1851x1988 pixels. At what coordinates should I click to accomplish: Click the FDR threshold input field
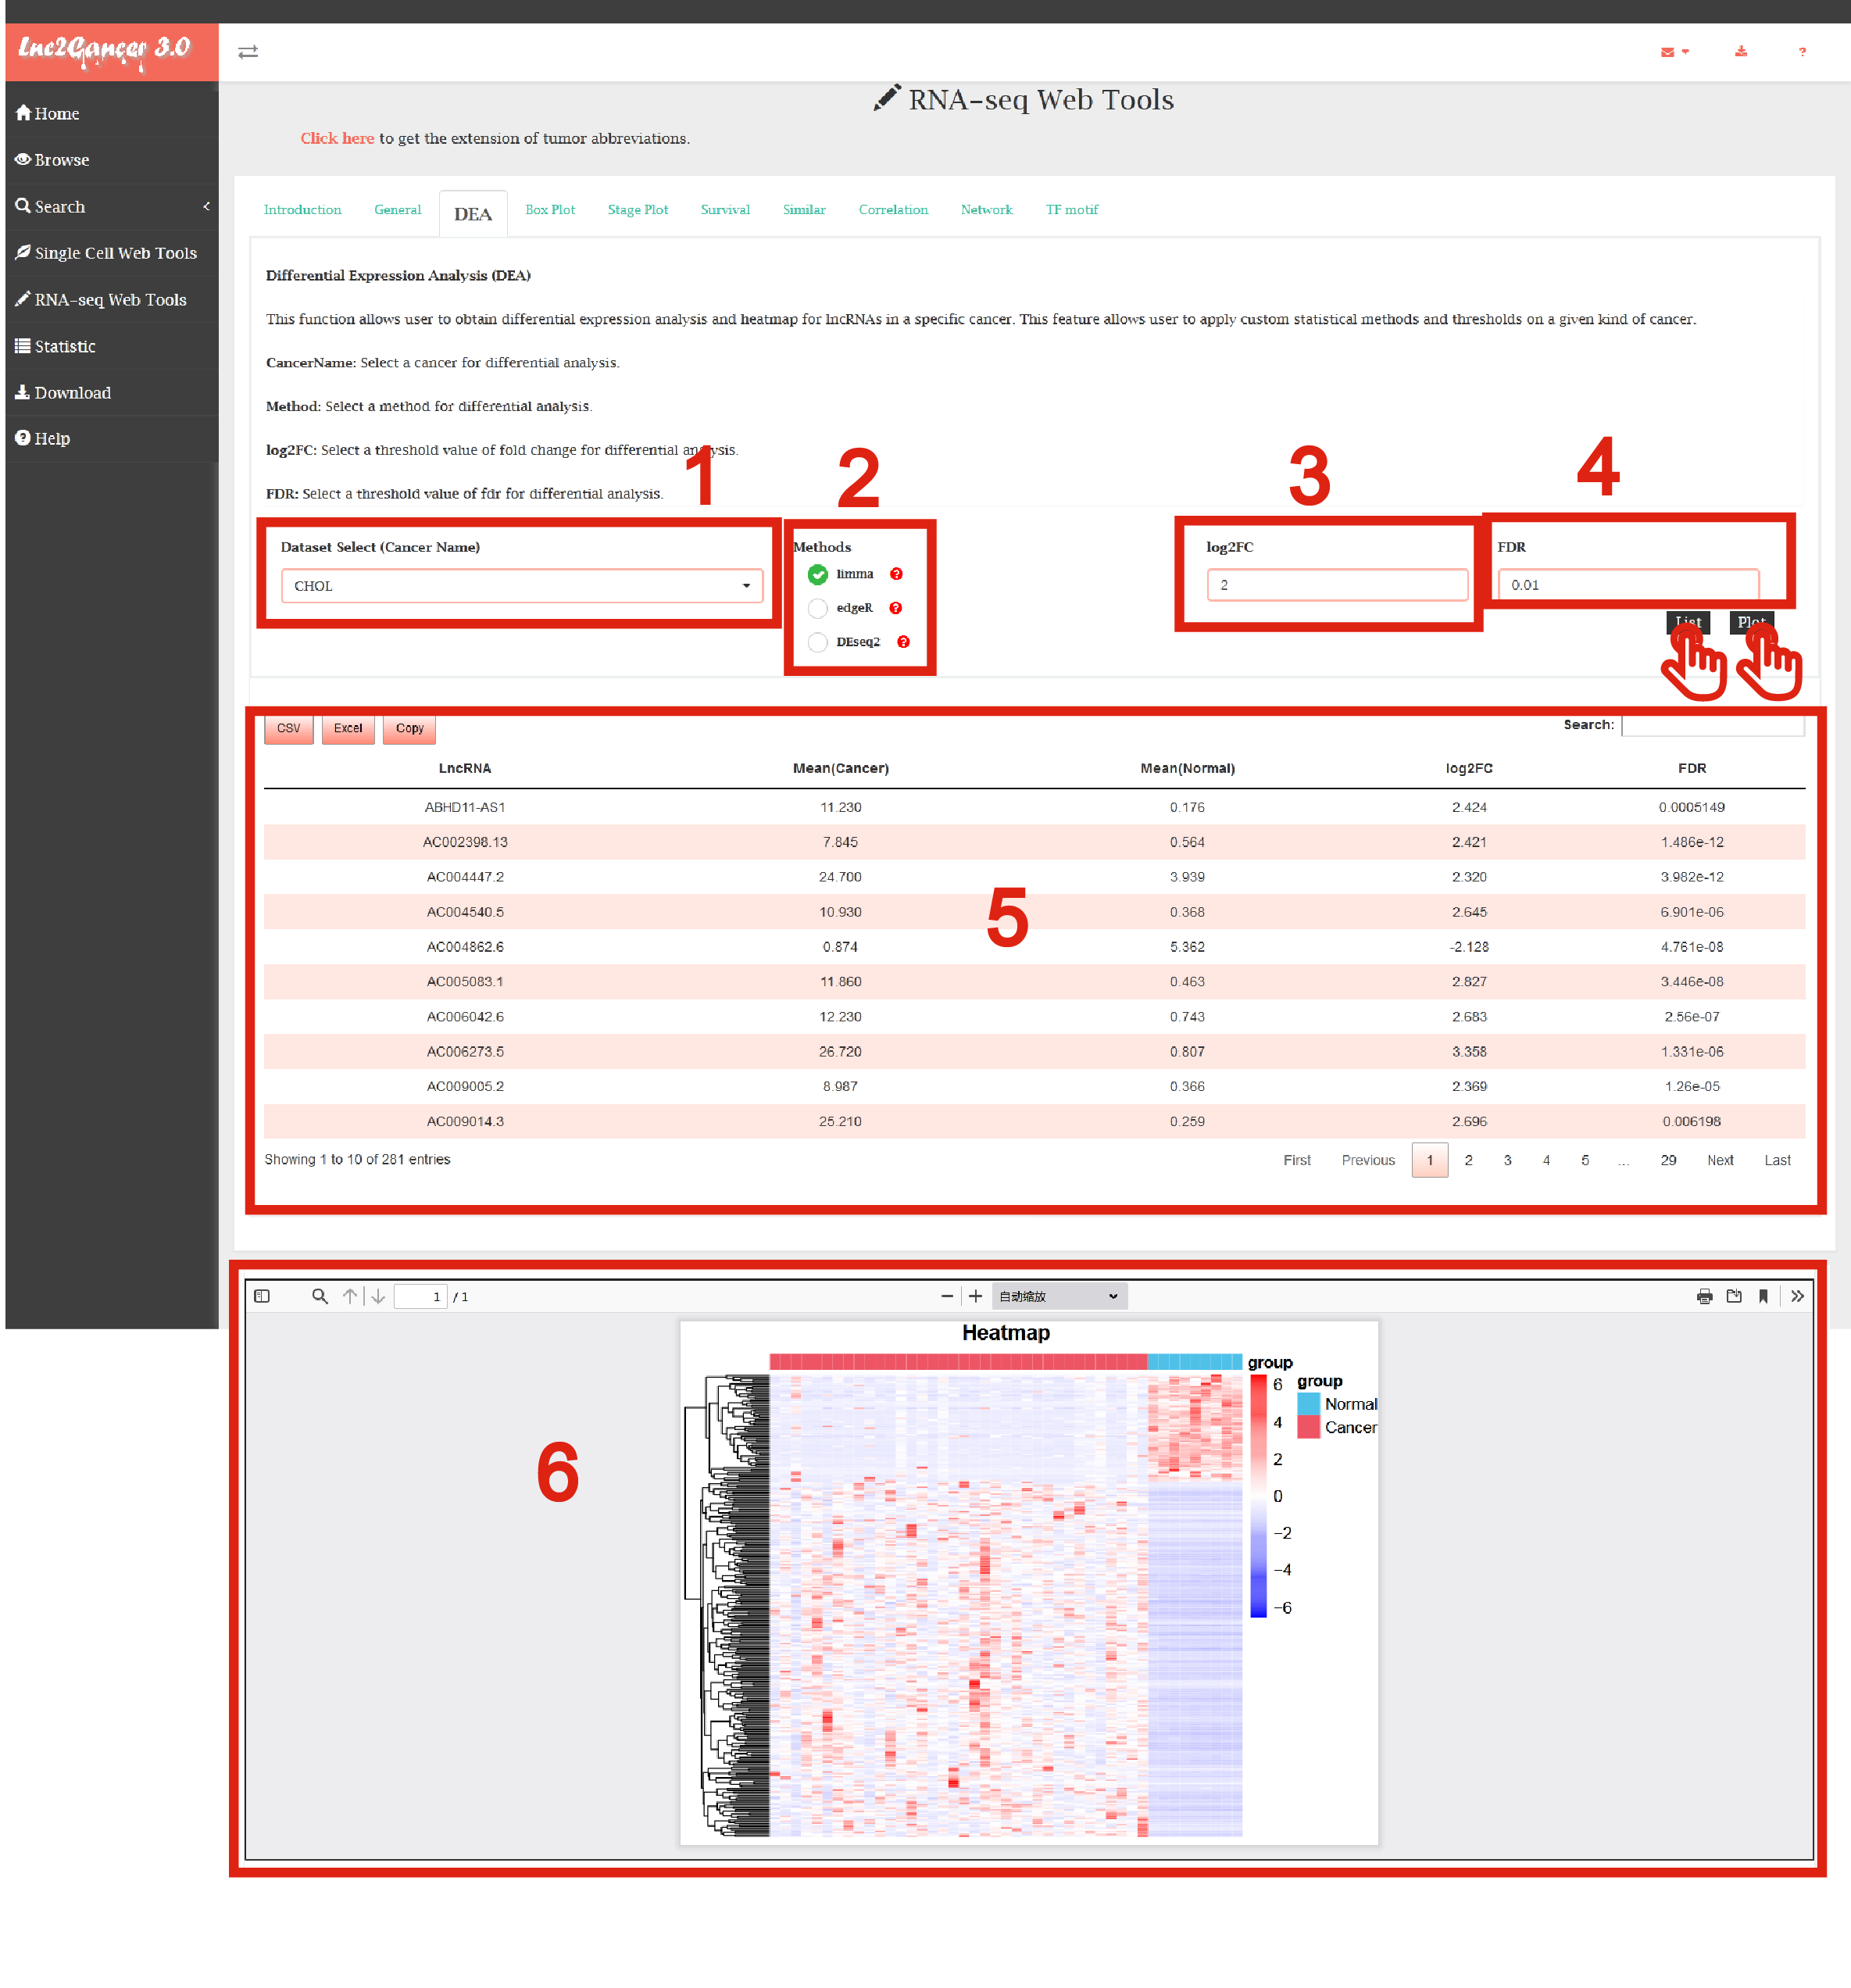(x=1627, y=585)
